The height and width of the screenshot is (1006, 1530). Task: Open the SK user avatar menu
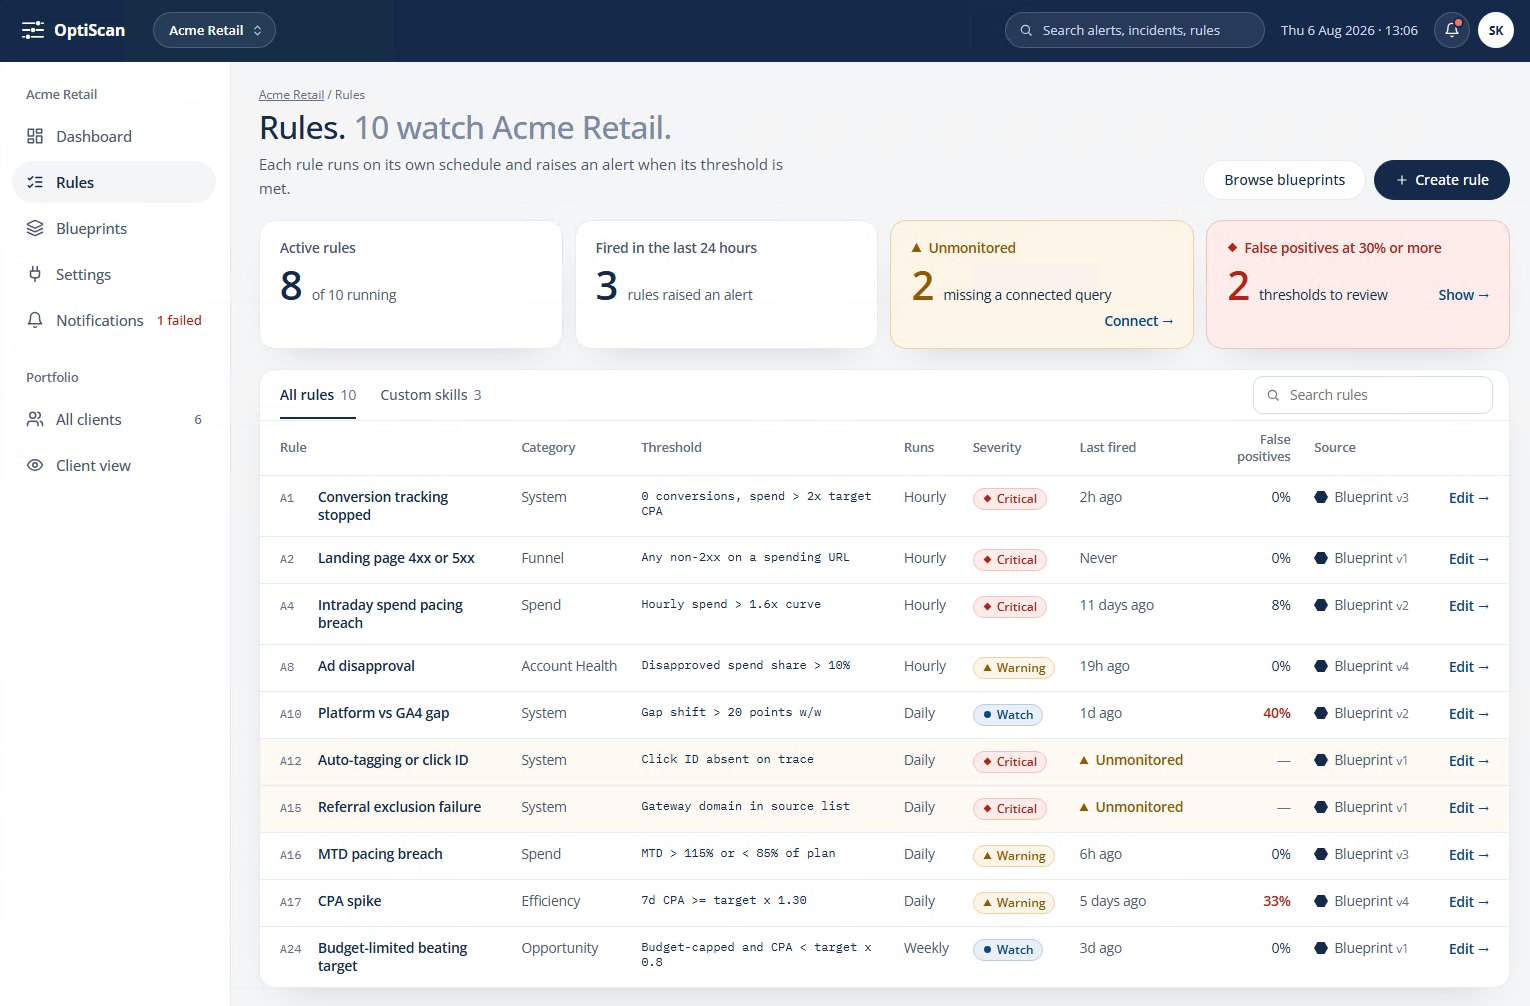click(1495, 30)
